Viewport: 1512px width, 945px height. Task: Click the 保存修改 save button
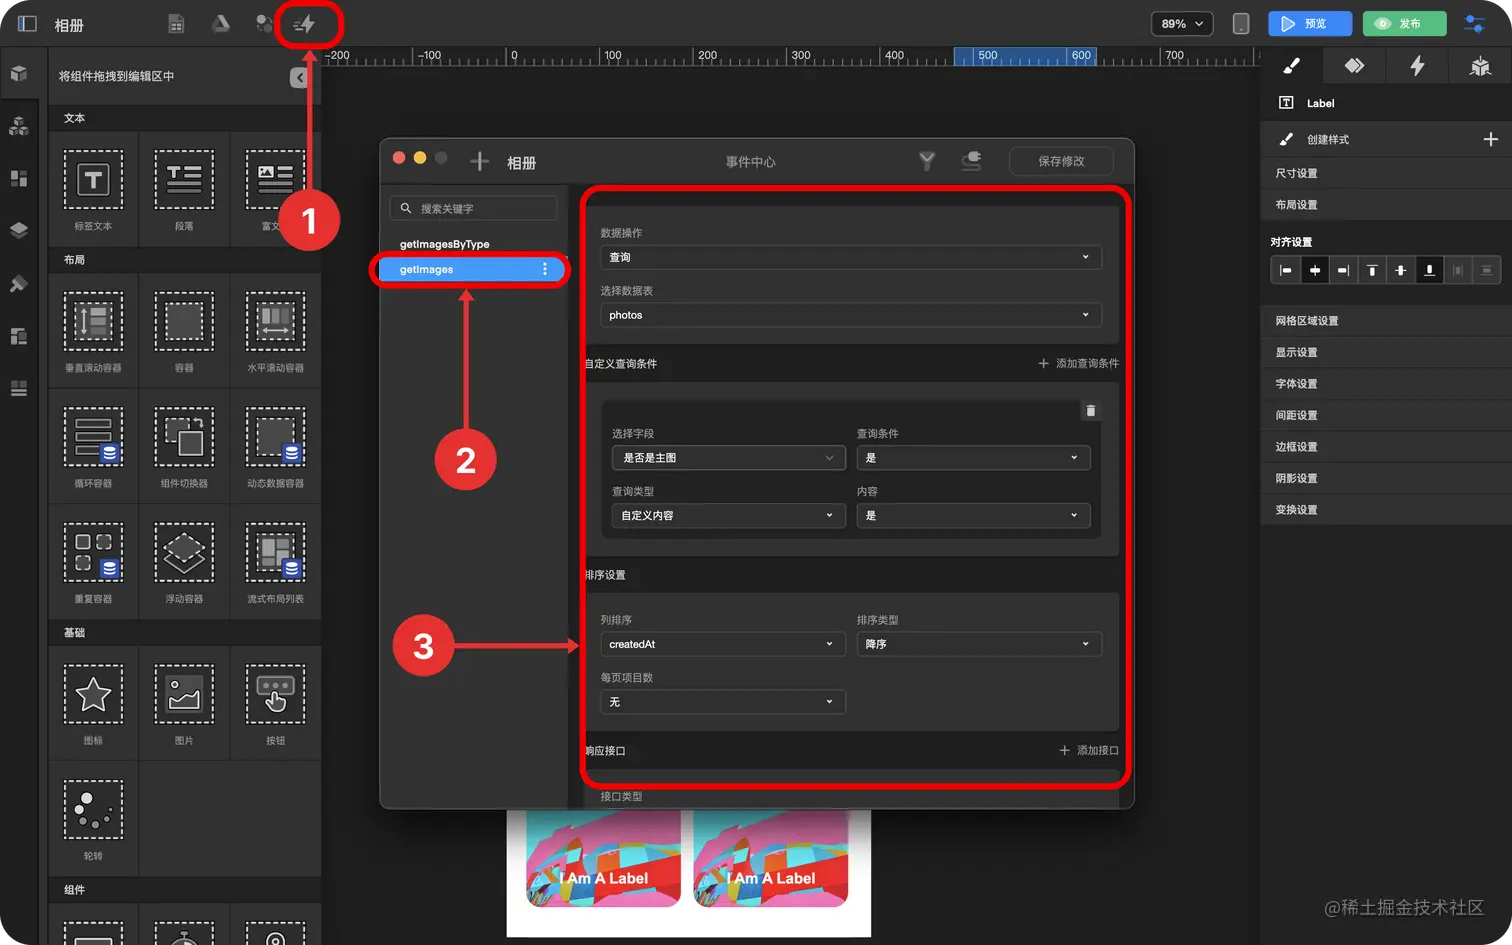1061,161
